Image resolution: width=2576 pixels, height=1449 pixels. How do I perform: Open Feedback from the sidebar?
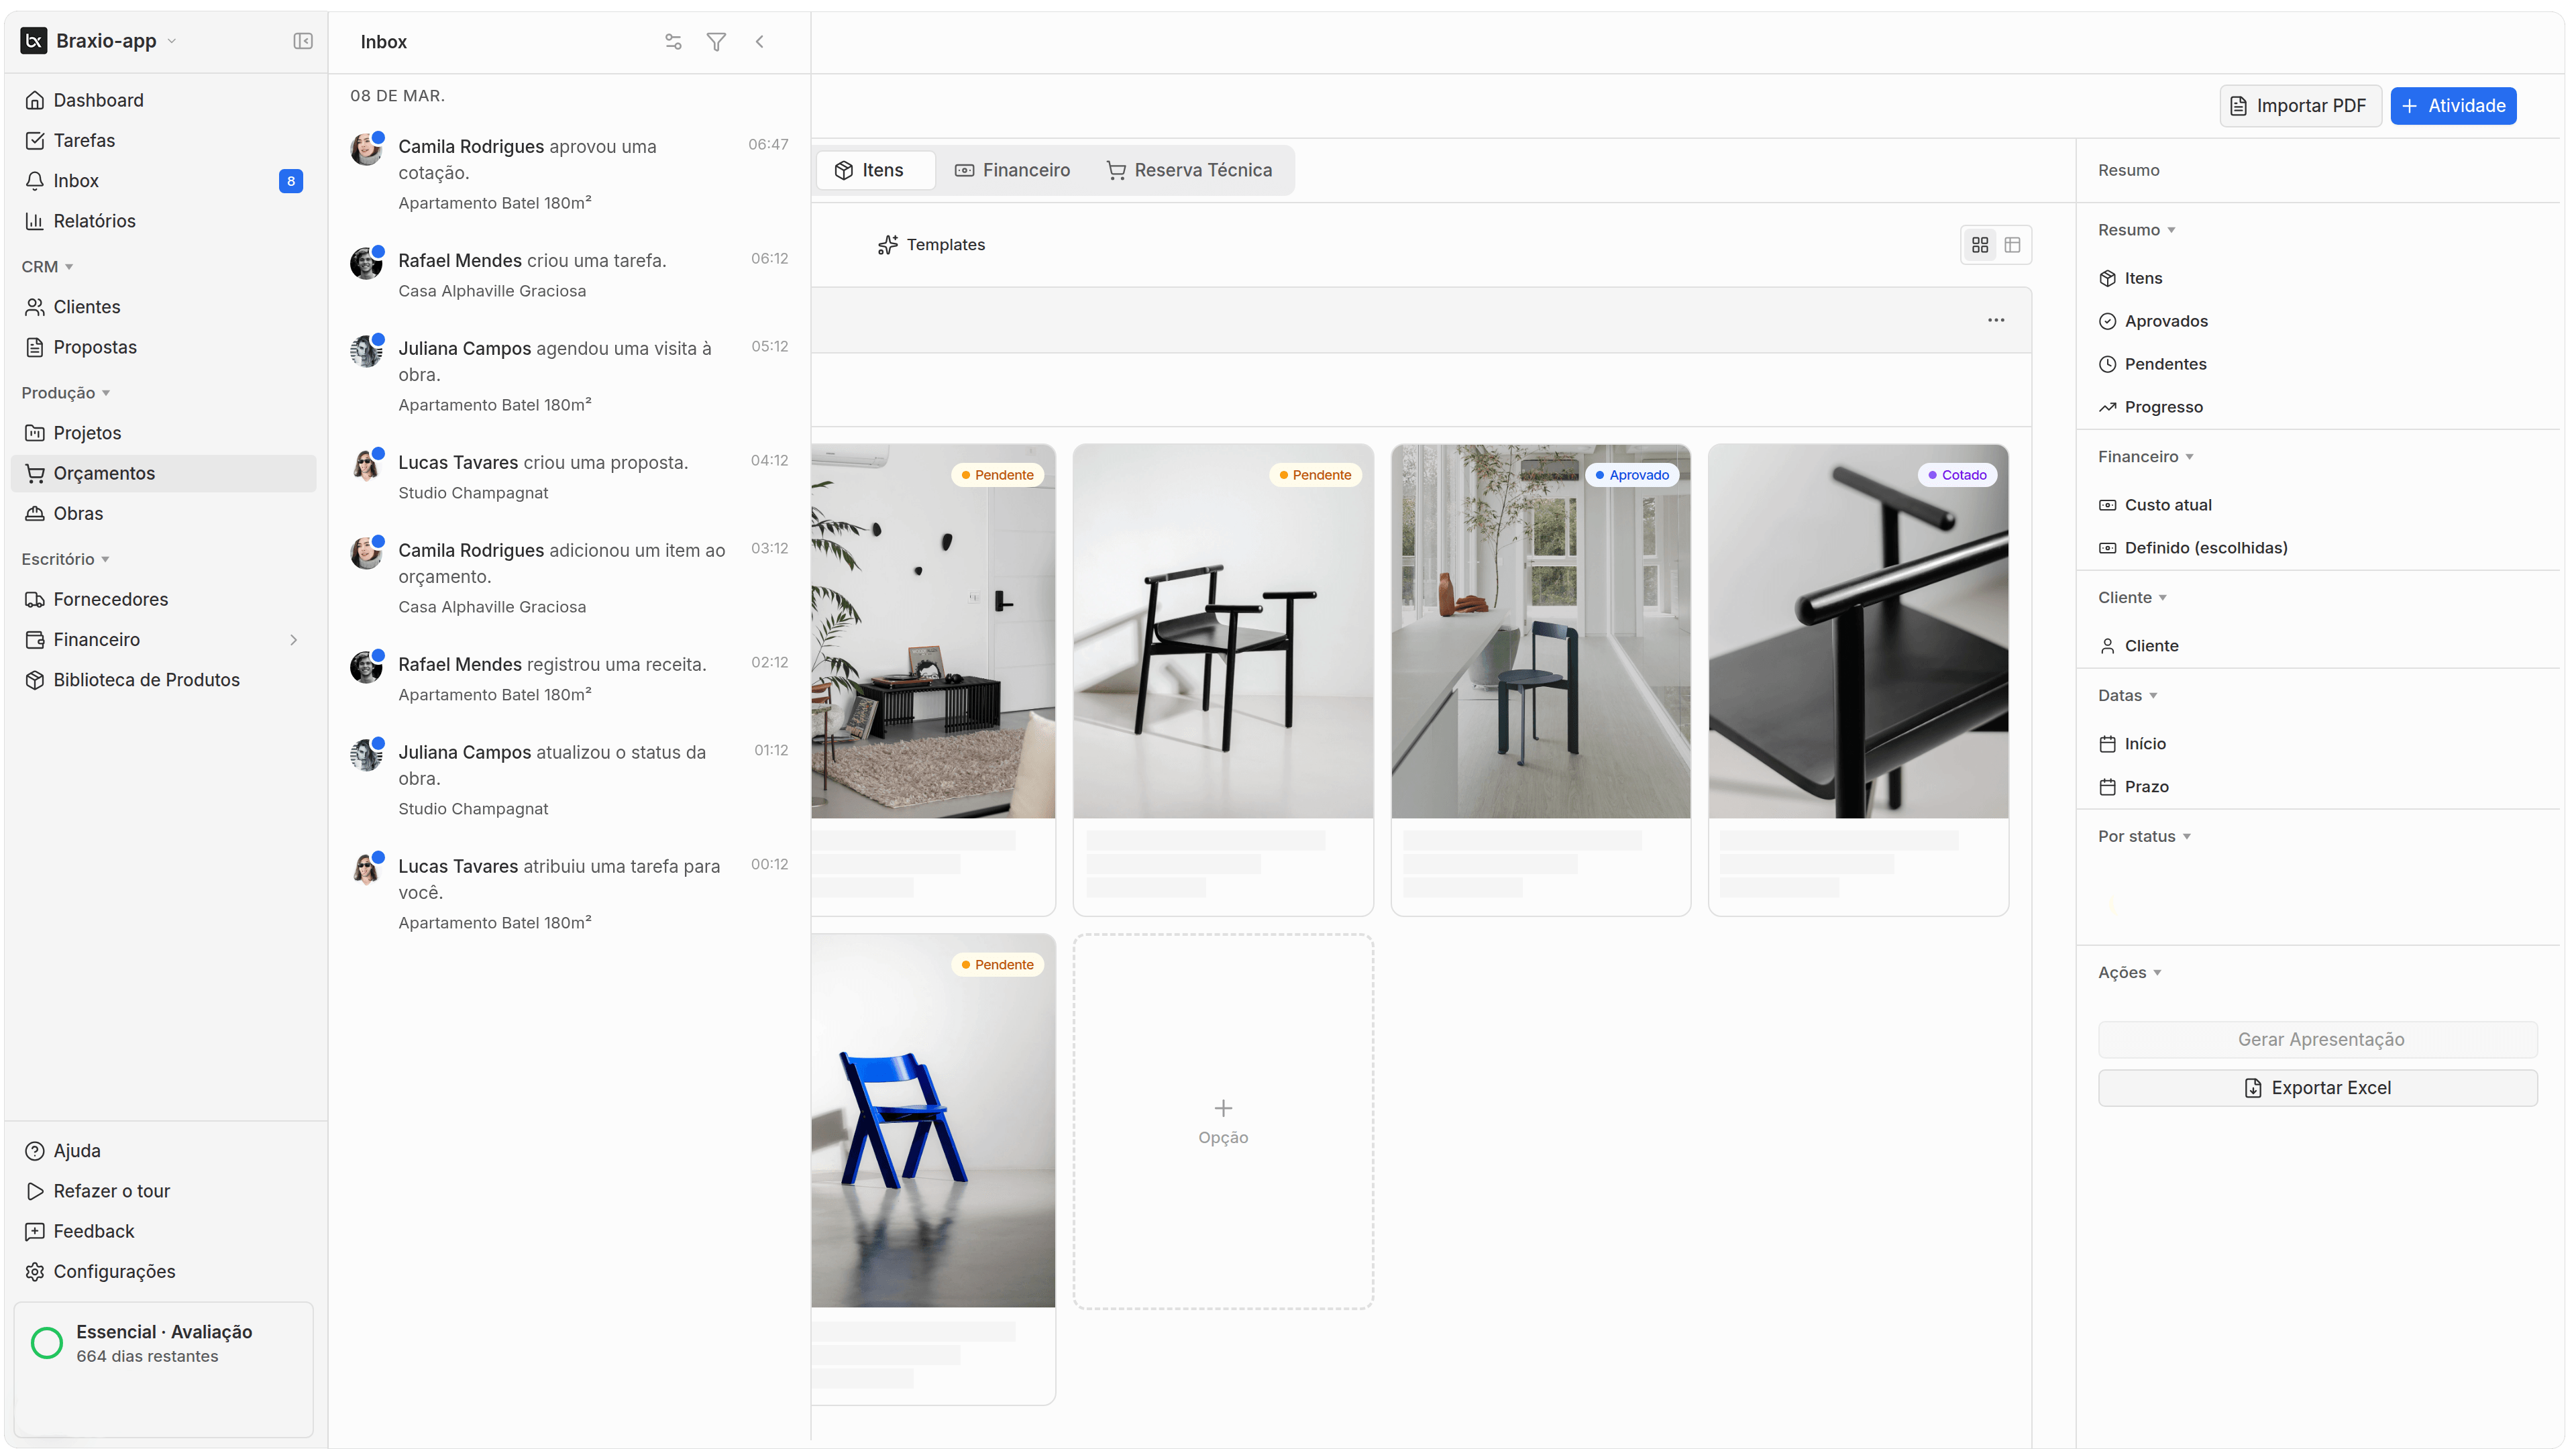coord(164,1232)
